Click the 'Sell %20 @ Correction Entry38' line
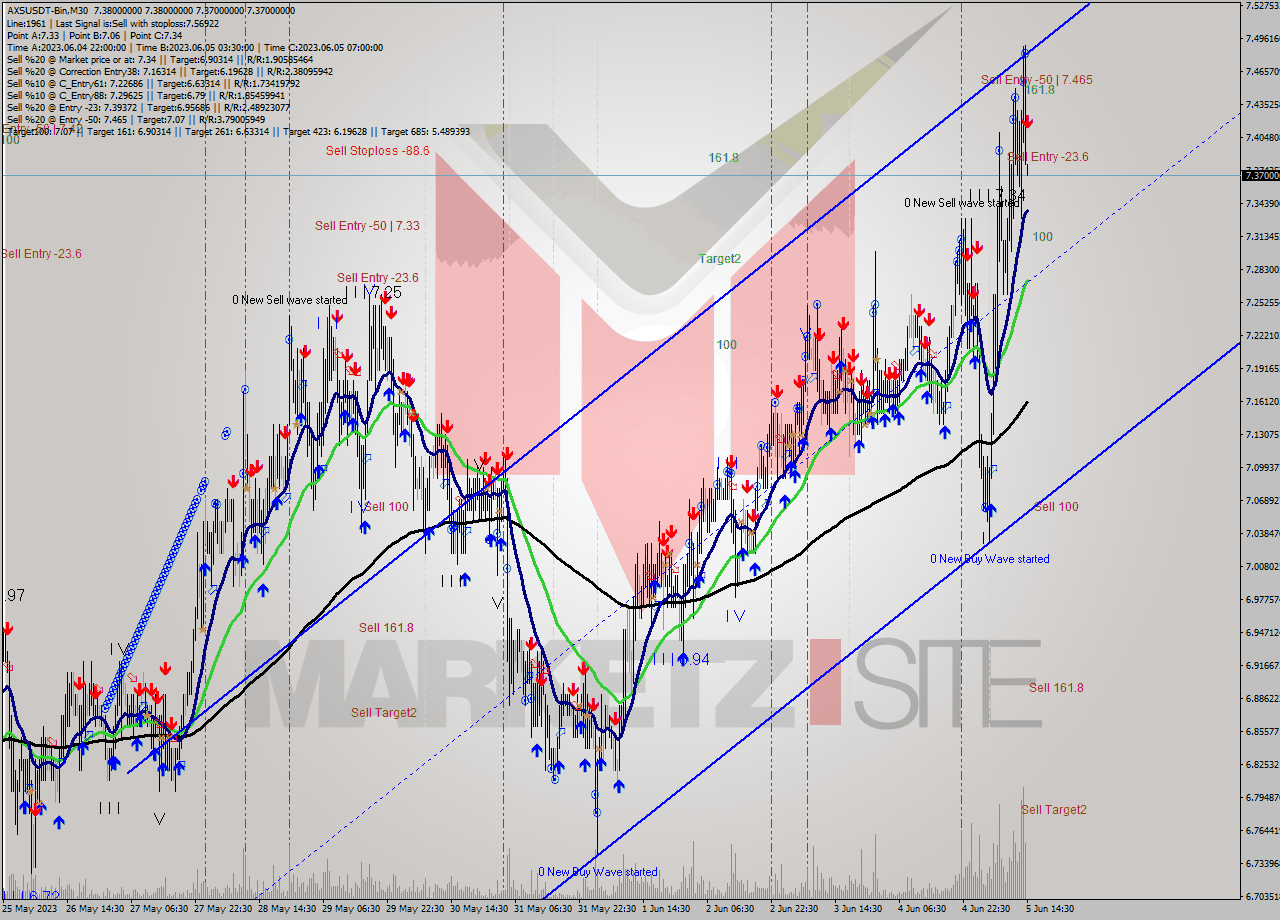1280x920 pixels. click(x=169, y=71)
